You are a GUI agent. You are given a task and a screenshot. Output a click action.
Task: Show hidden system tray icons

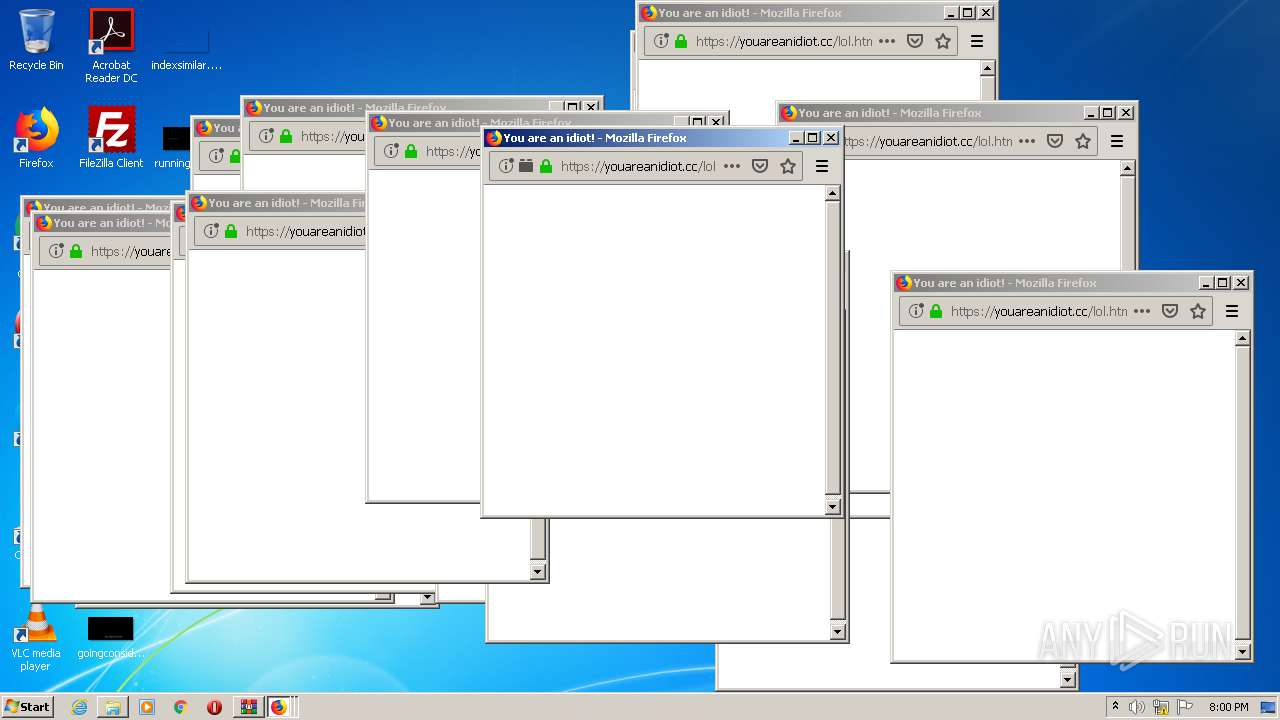tap(1115, 707)
